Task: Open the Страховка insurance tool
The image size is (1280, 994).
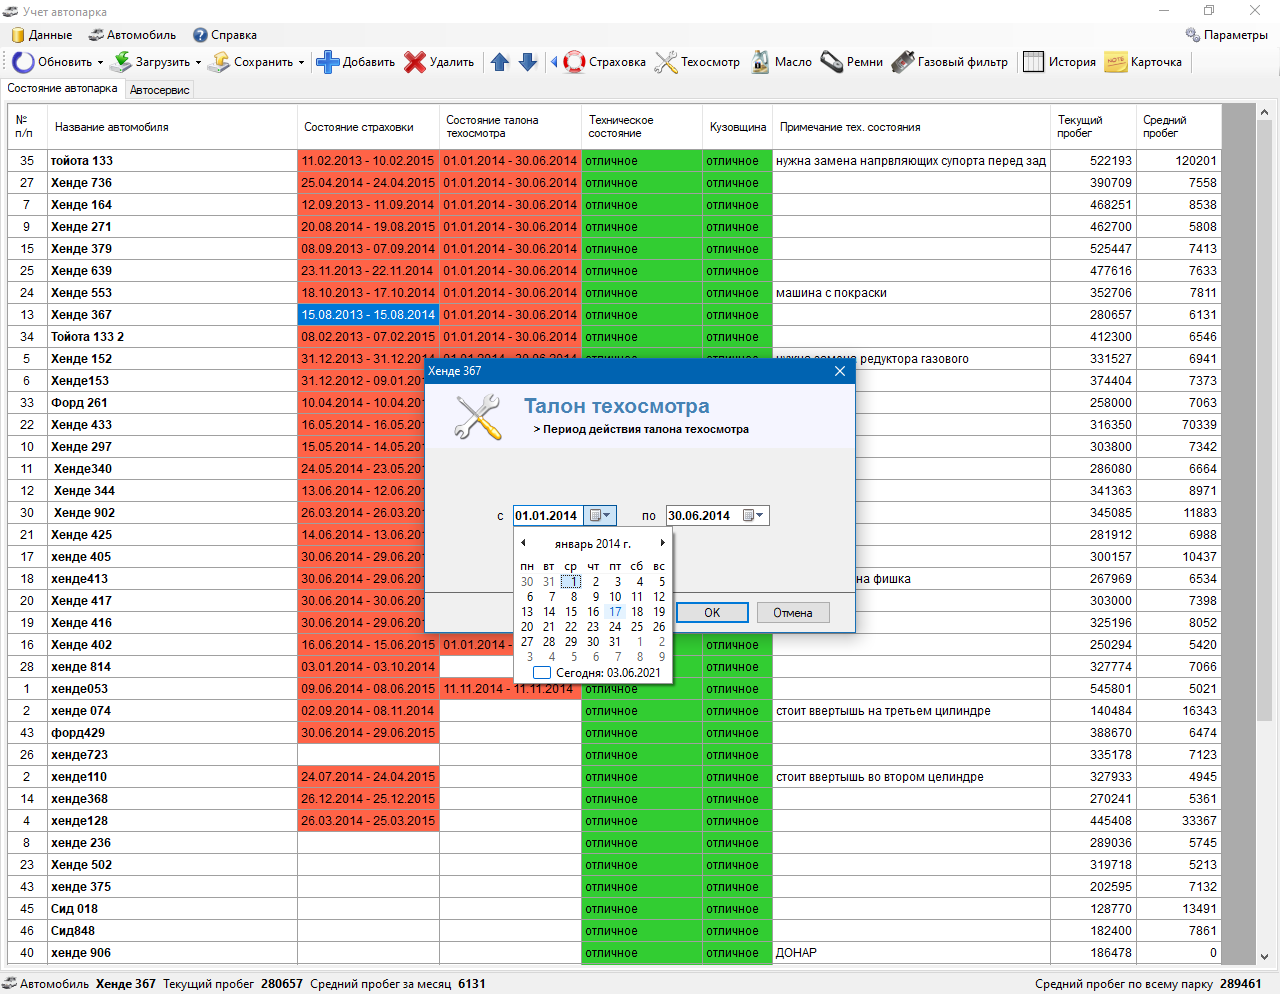Action: pyautogui.click(x=605, y=62)
